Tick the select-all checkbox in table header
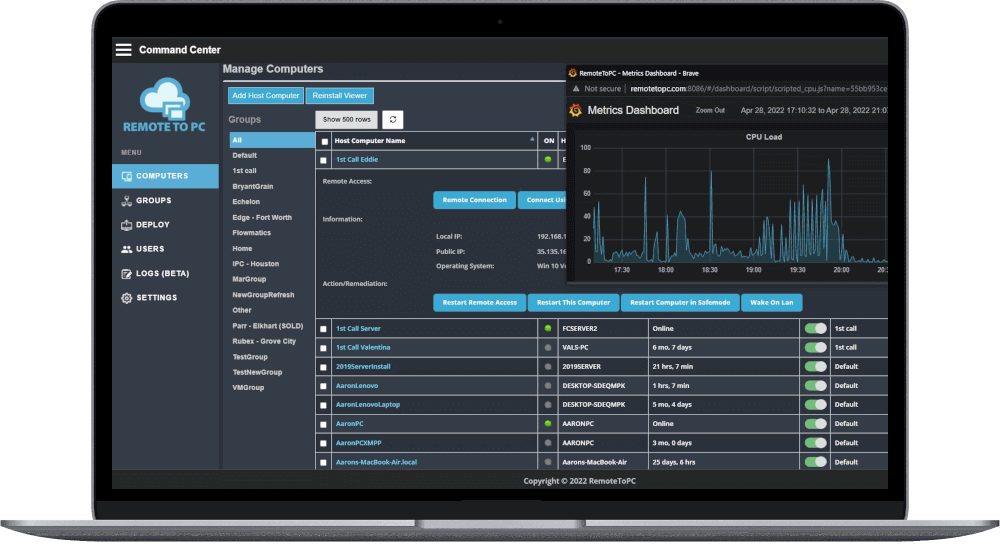1000x553 pixels. tap(325, 142)
